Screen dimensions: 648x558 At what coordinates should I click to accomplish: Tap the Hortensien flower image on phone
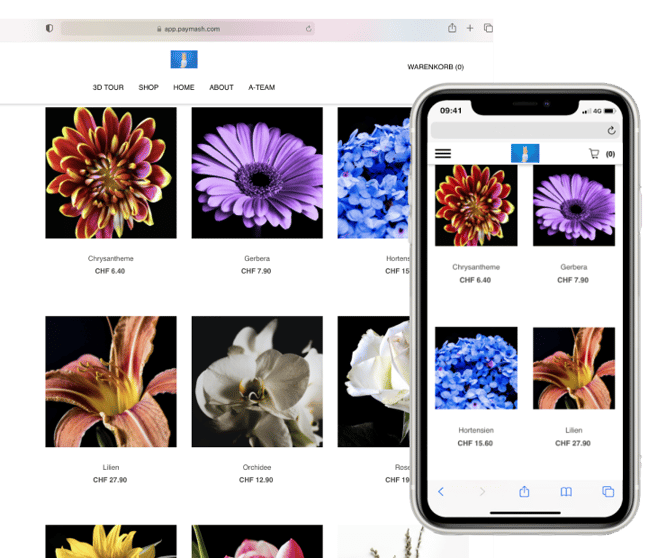tap(476, 368)
